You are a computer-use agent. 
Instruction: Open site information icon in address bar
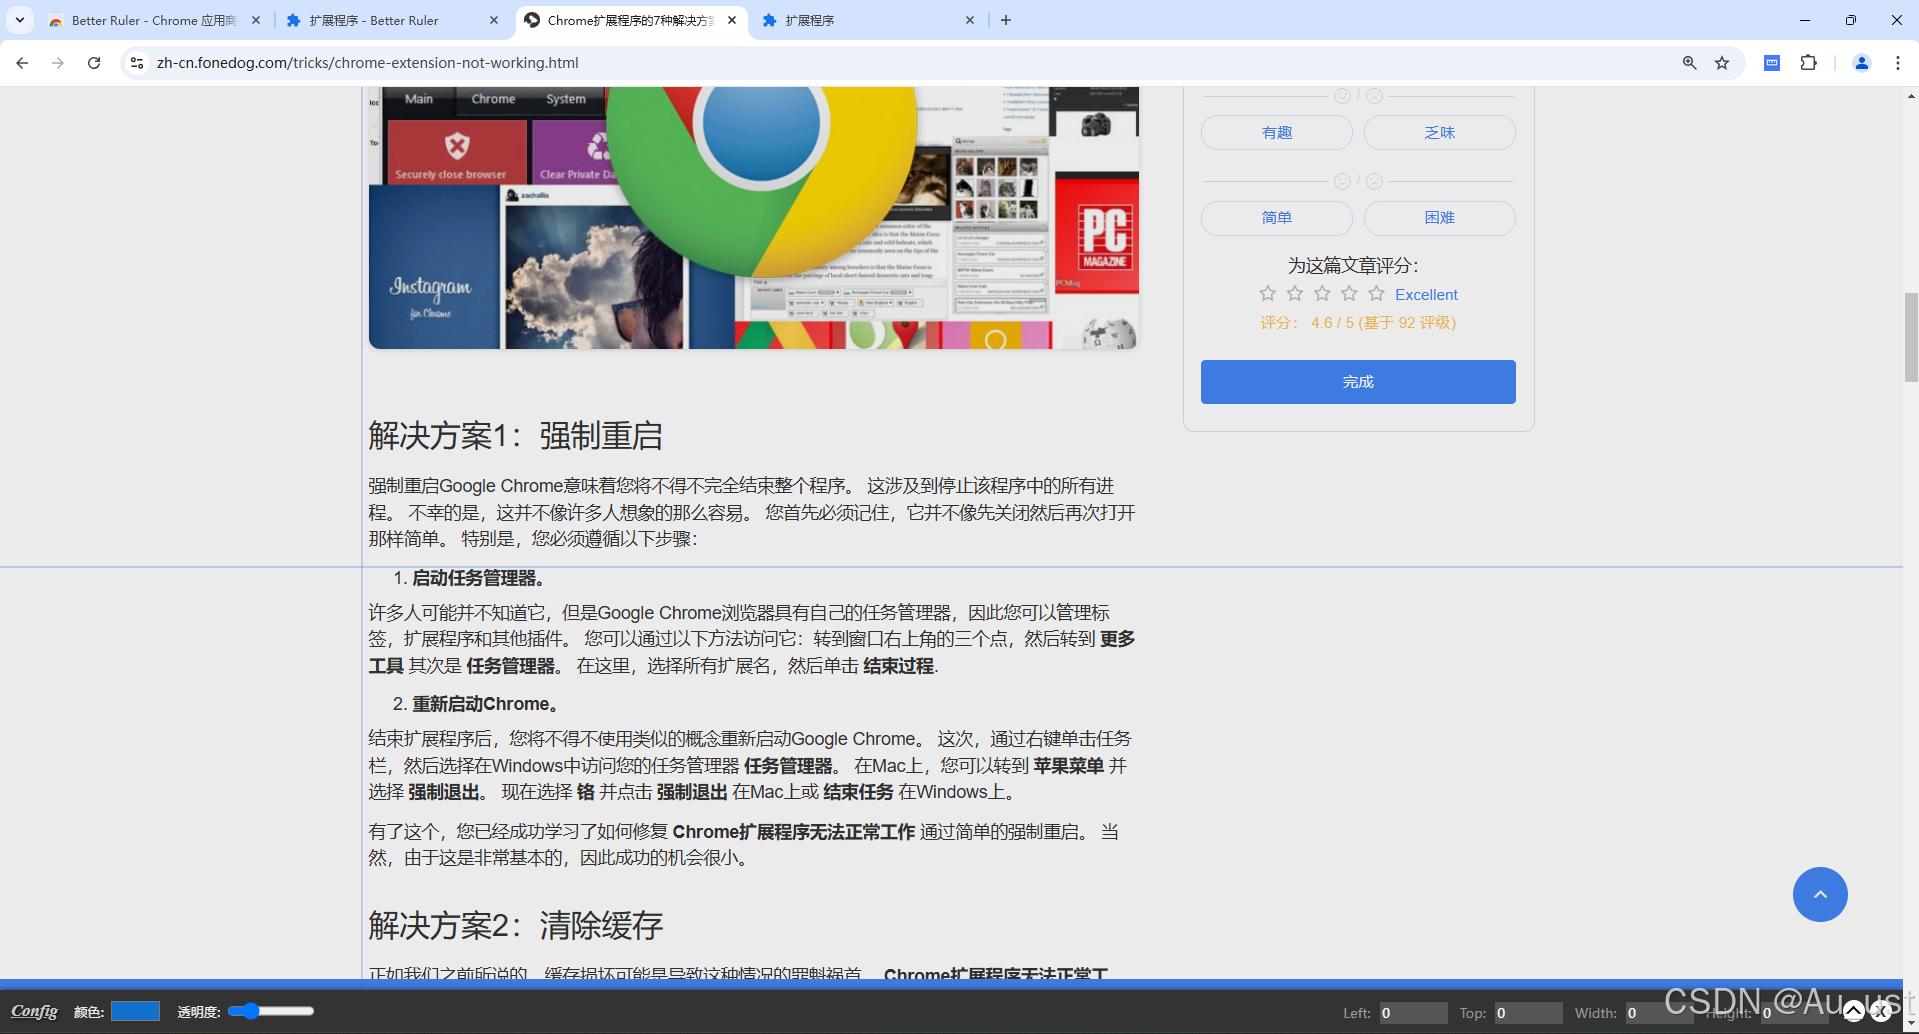[x=137, y=63]
